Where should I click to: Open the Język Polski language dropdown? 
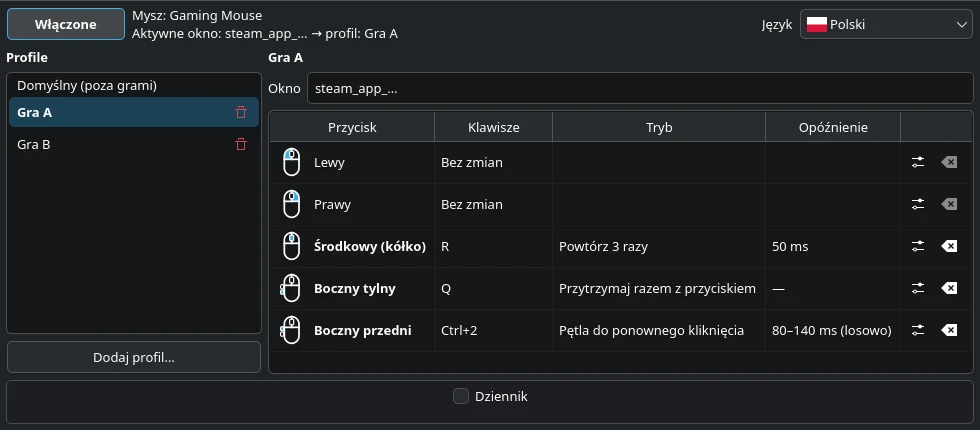[x=886, y=25]
